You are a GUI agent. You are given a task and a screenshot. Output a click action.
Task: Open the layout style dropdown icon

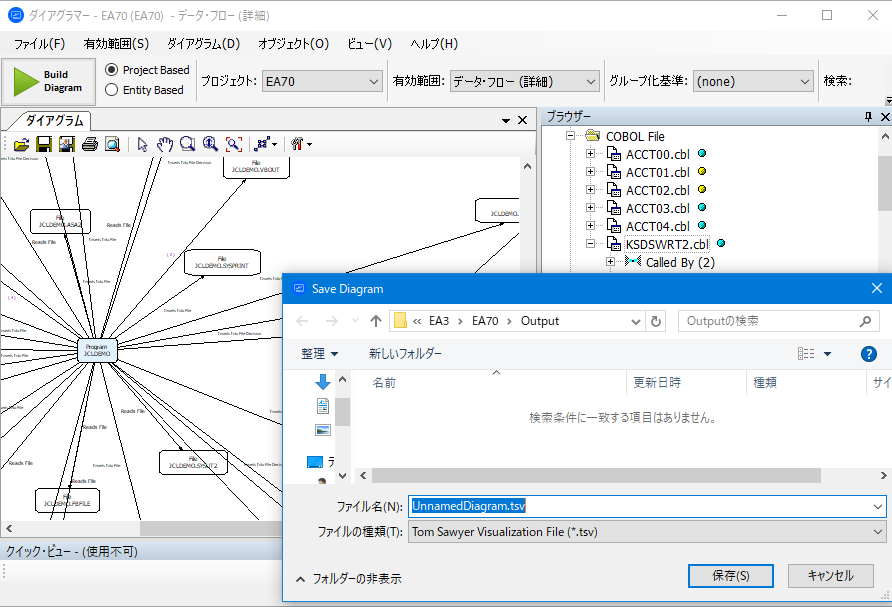(x=266, y=144)
